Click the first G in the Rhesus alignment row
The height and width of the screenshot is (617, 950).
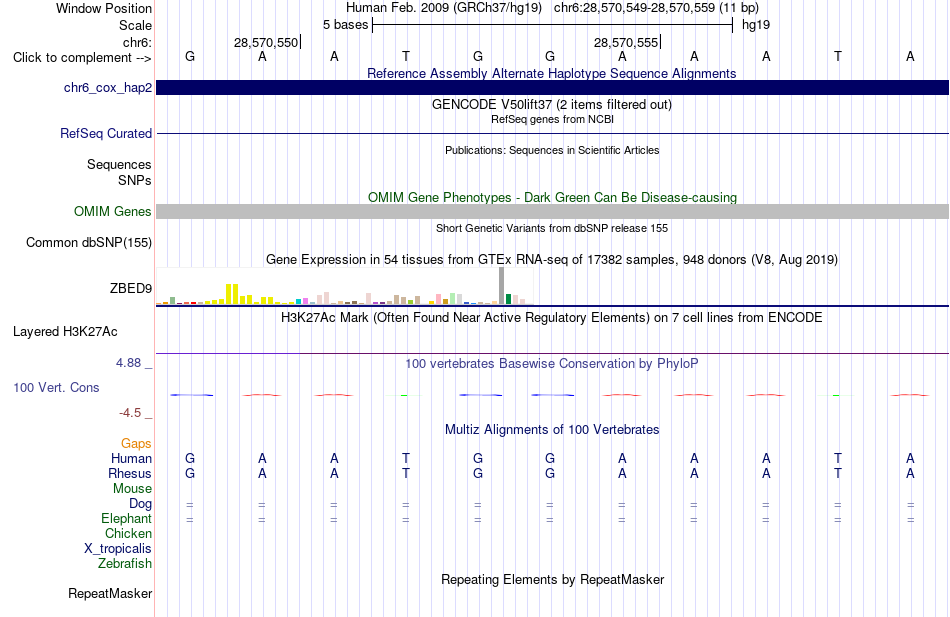190,473
